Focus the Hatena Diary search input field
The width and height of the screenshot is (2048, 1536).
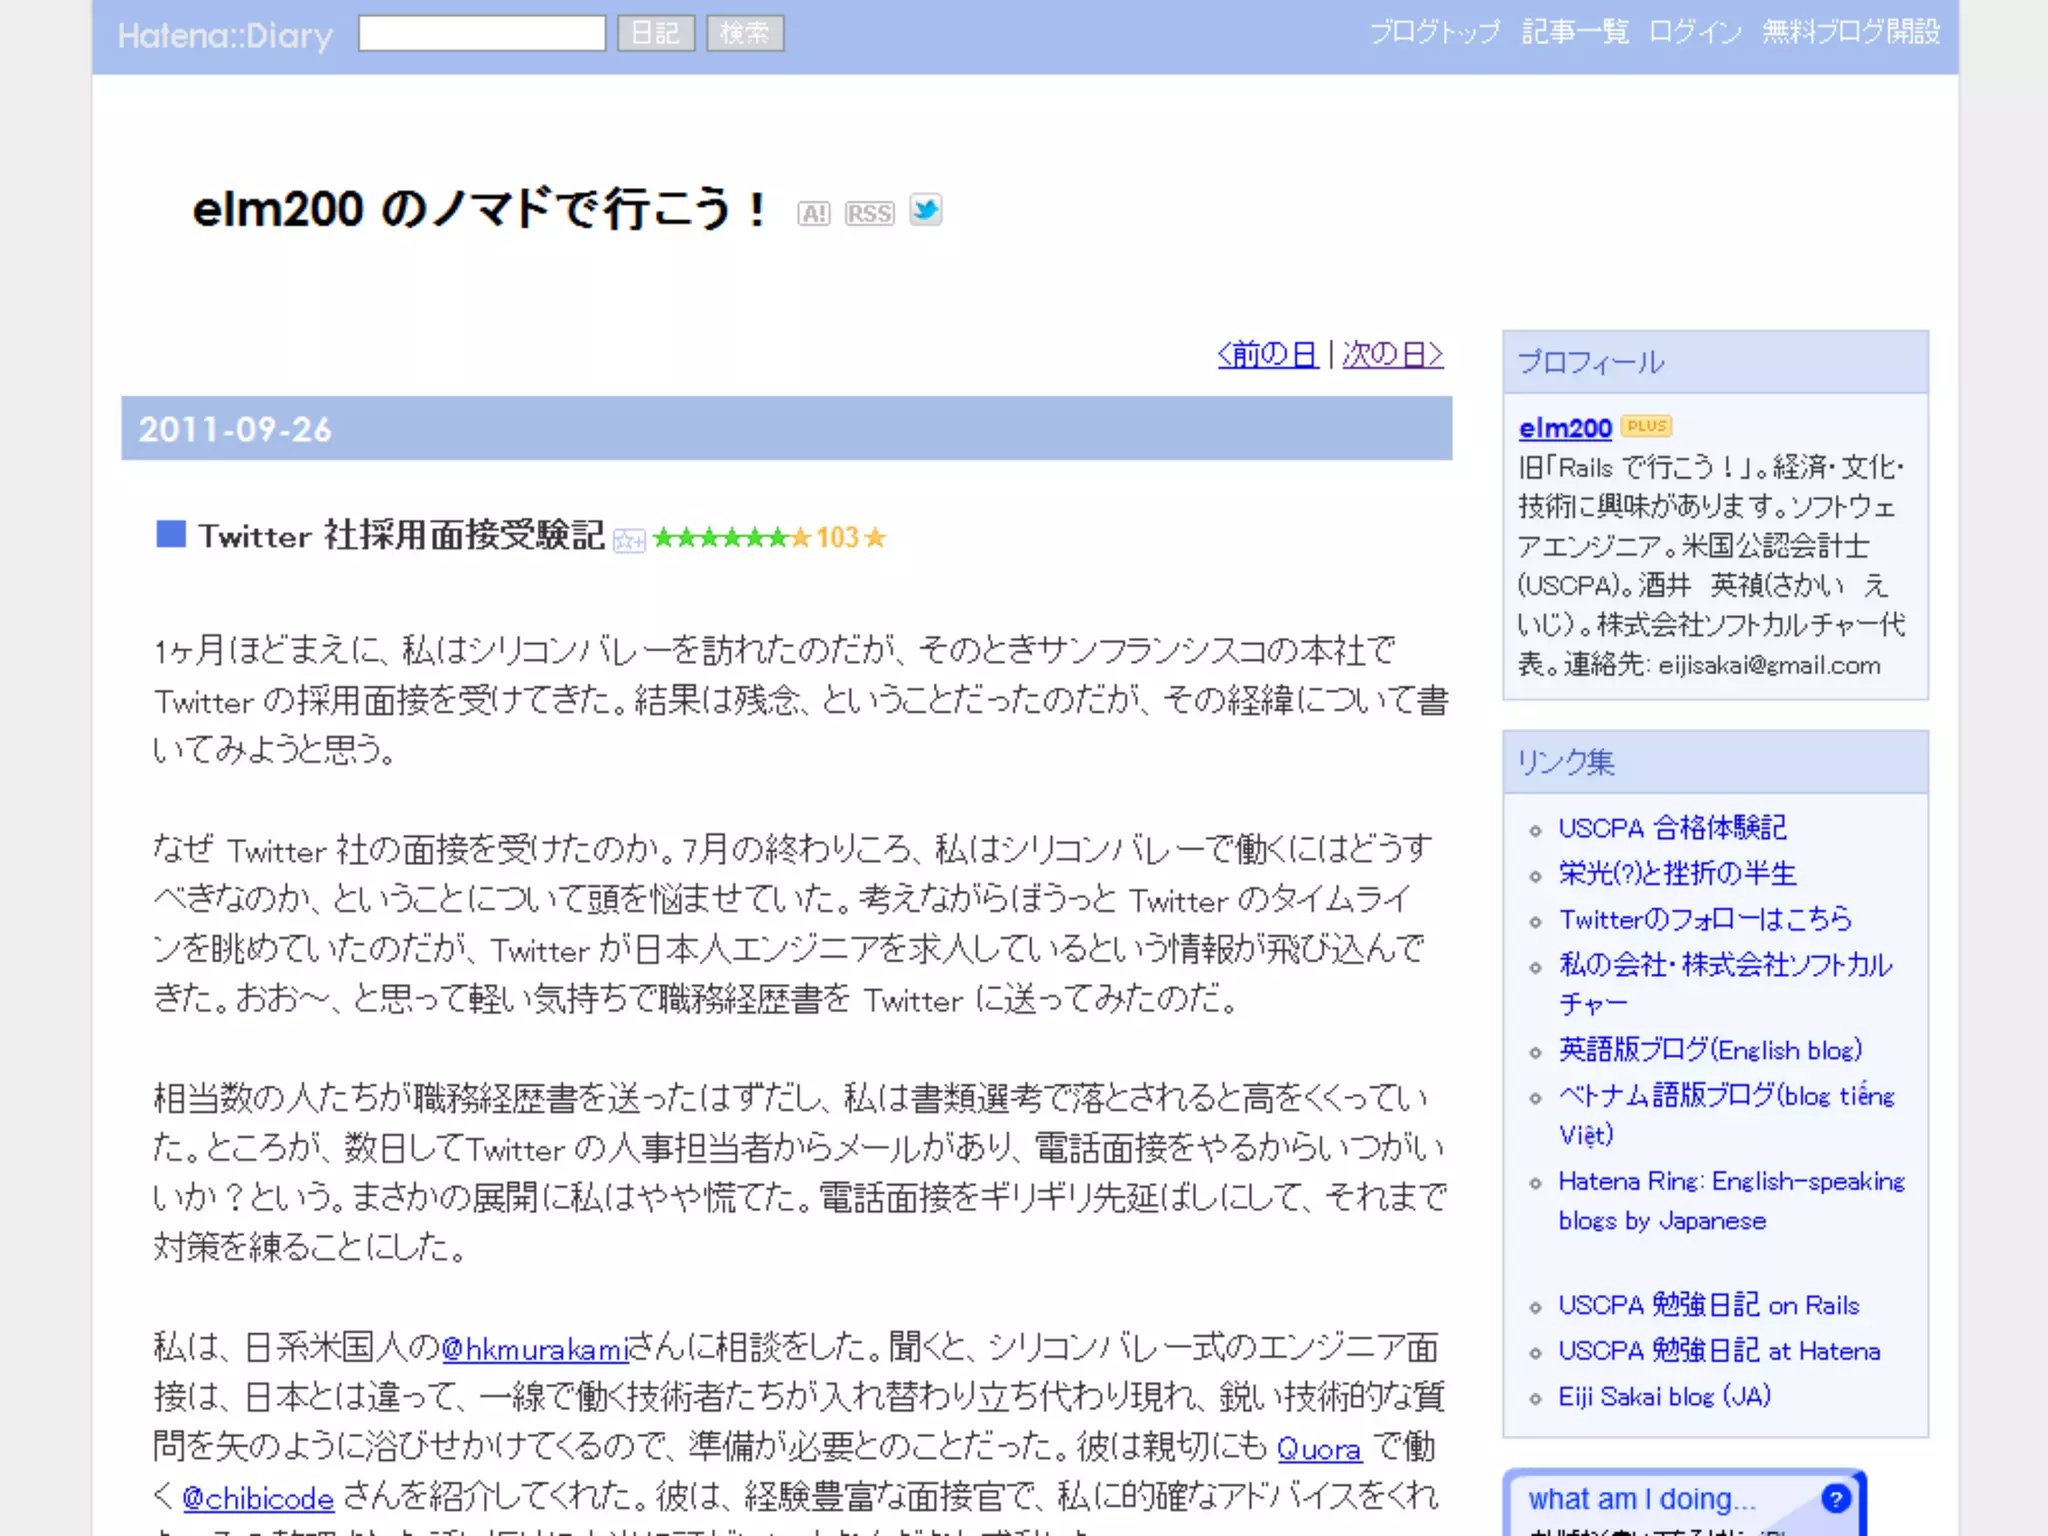[x=482, y=33]
